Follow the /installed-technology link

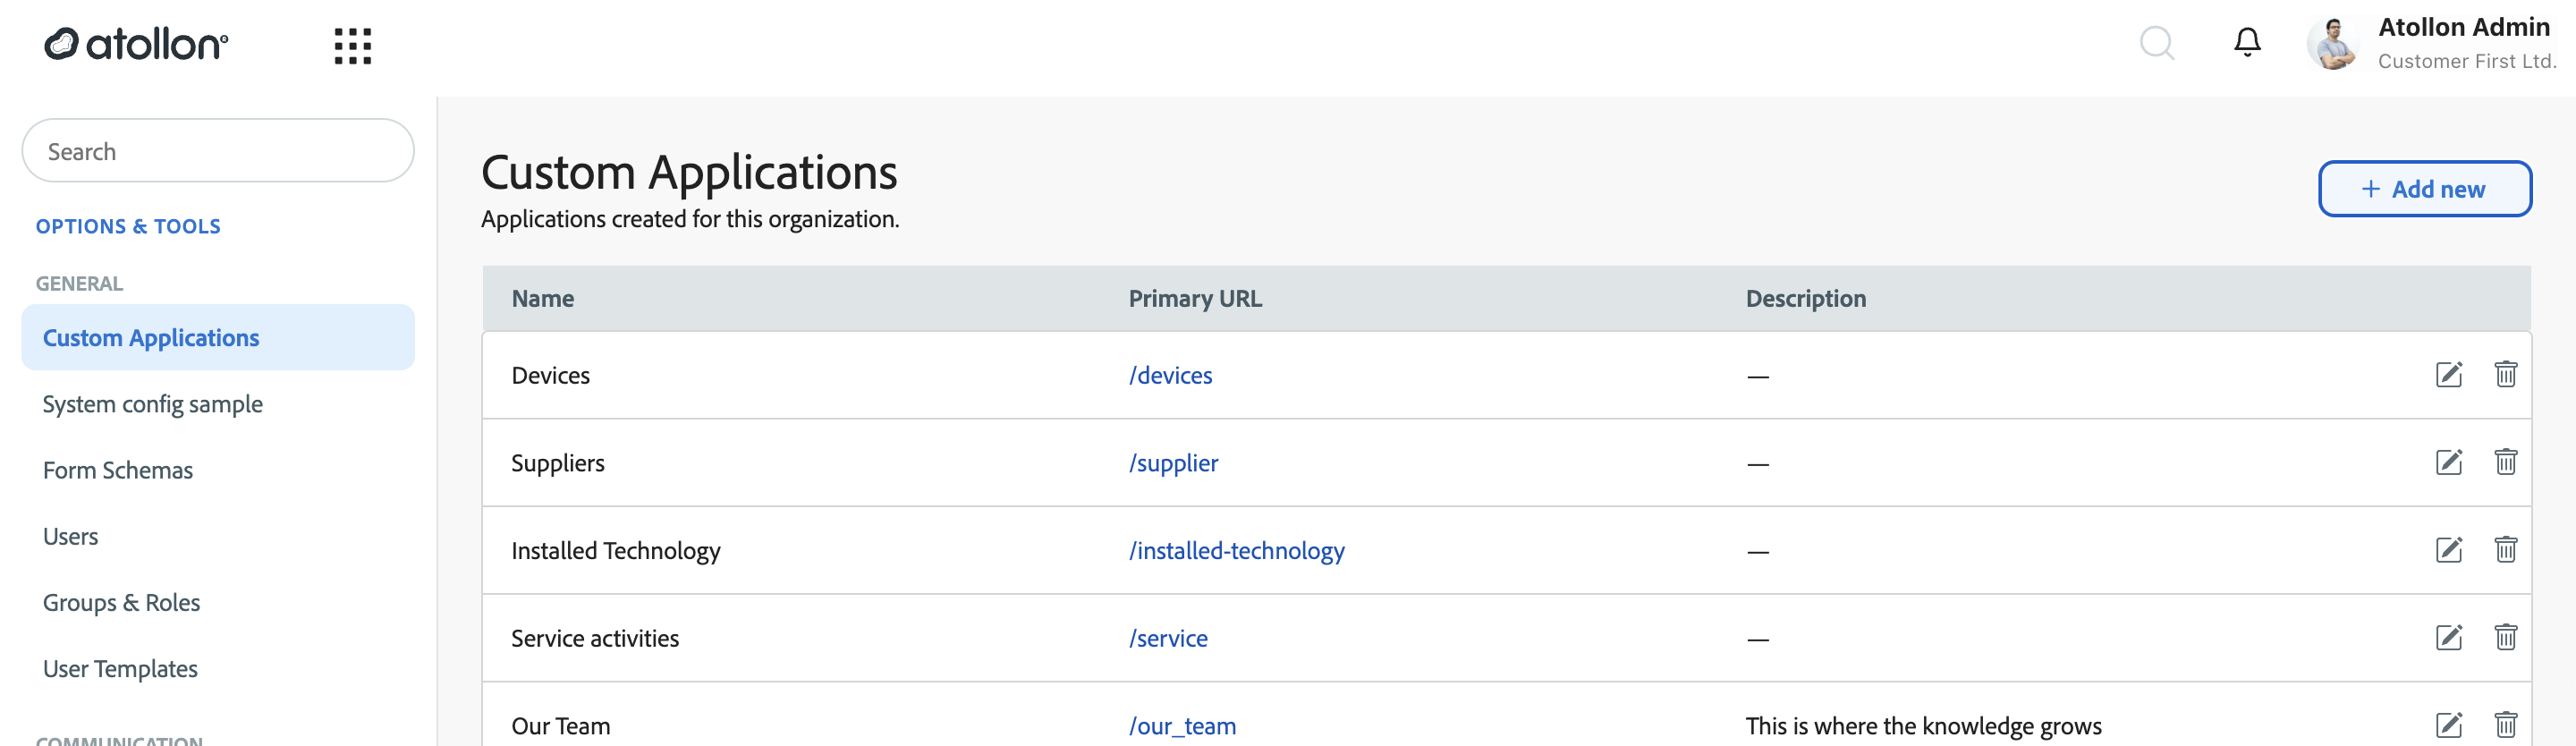[1236, 551]
